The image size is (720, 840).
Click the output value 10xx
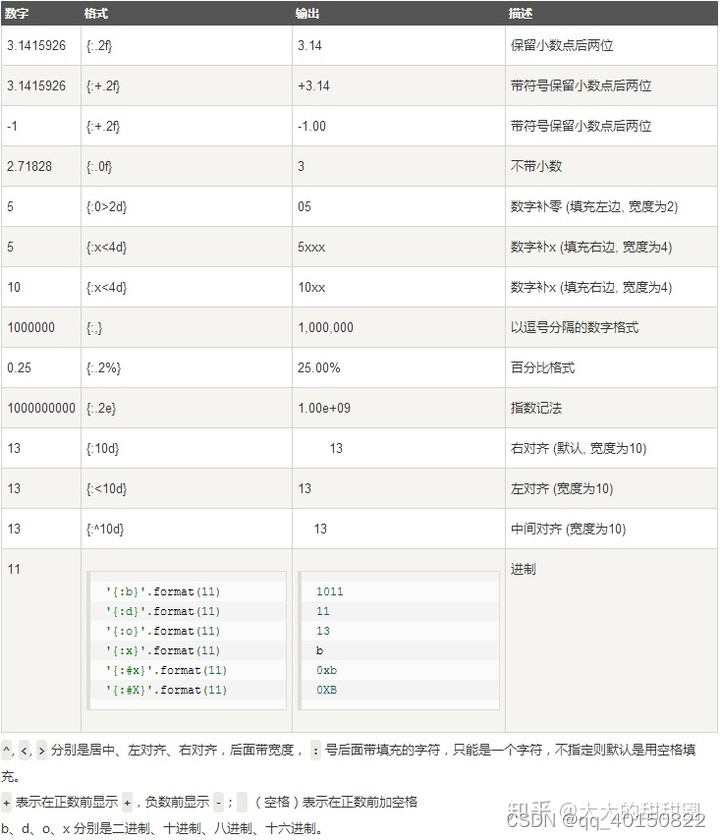[311, 287]
